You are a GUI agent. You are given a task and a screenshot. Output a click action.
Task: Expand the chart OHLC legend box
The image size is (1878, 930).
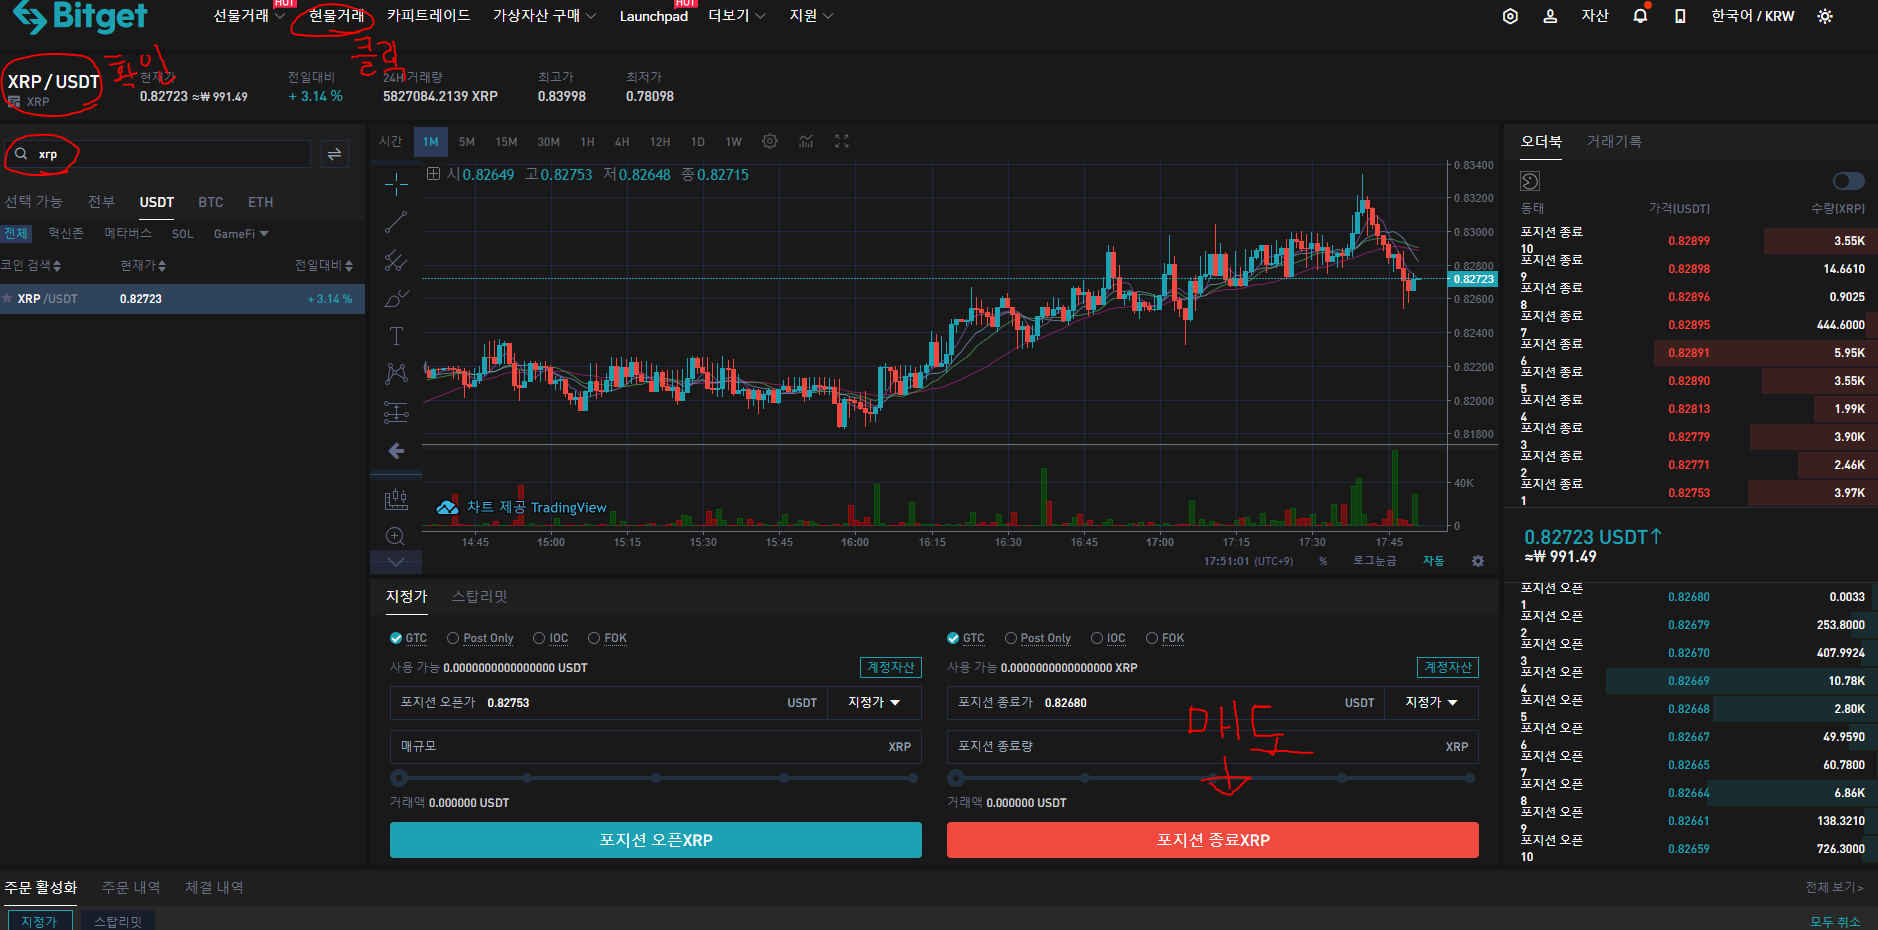click(433, 174)
